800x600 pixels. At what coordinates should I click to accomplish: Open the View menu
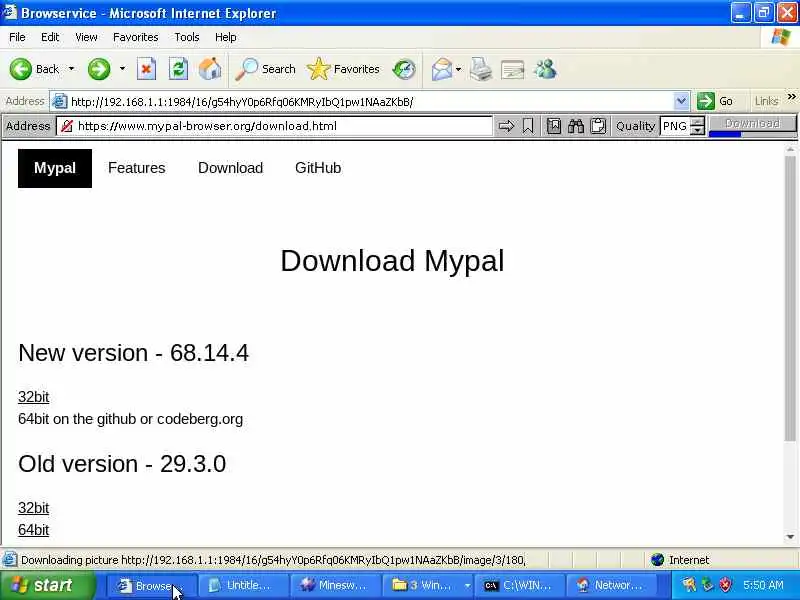point(86,37)
